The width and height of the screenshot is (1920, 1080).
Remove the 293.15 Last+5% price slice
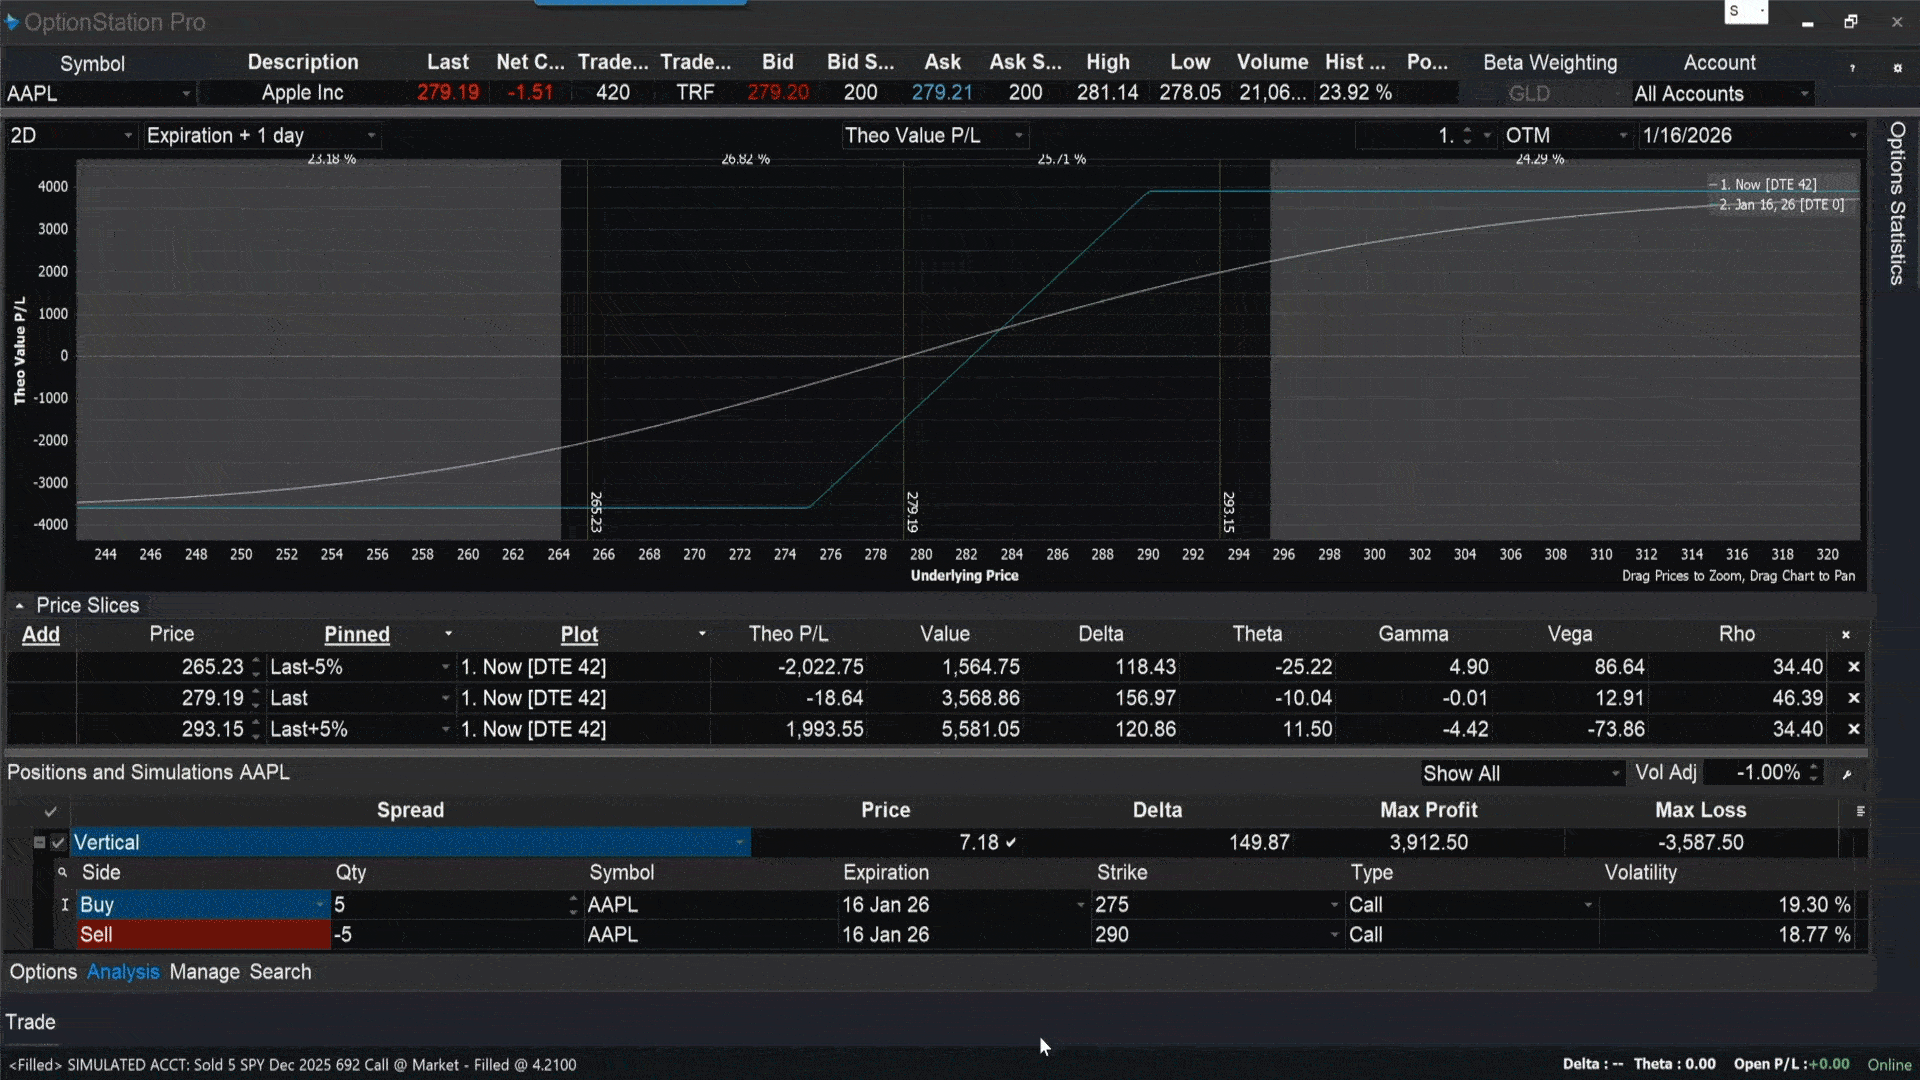coord(1853,729)
